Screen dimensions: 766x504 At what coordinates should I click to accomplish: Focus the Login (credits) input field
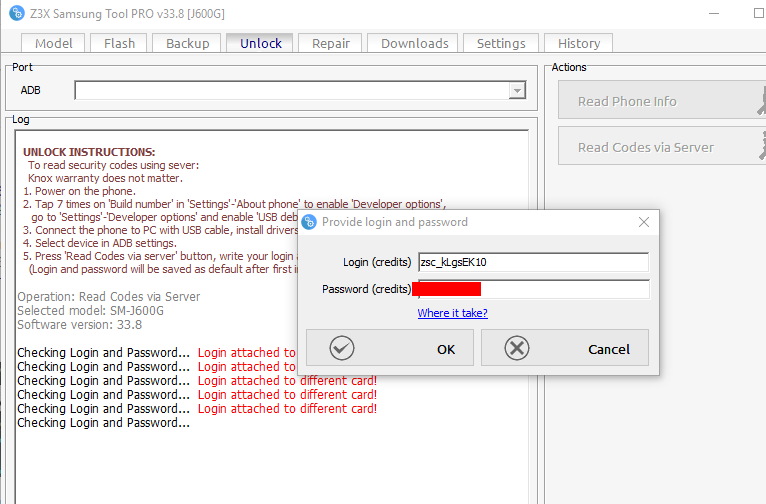533,262
